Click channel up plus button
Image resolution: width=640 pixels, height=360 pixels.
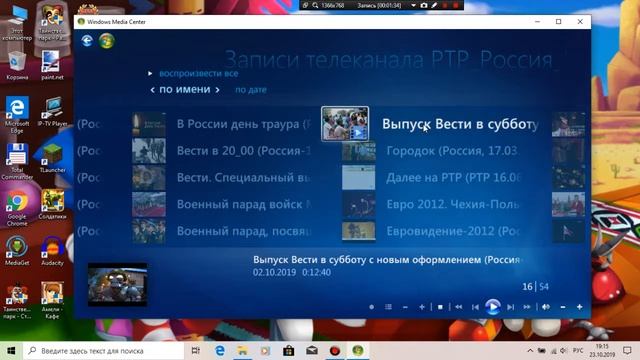422,307
